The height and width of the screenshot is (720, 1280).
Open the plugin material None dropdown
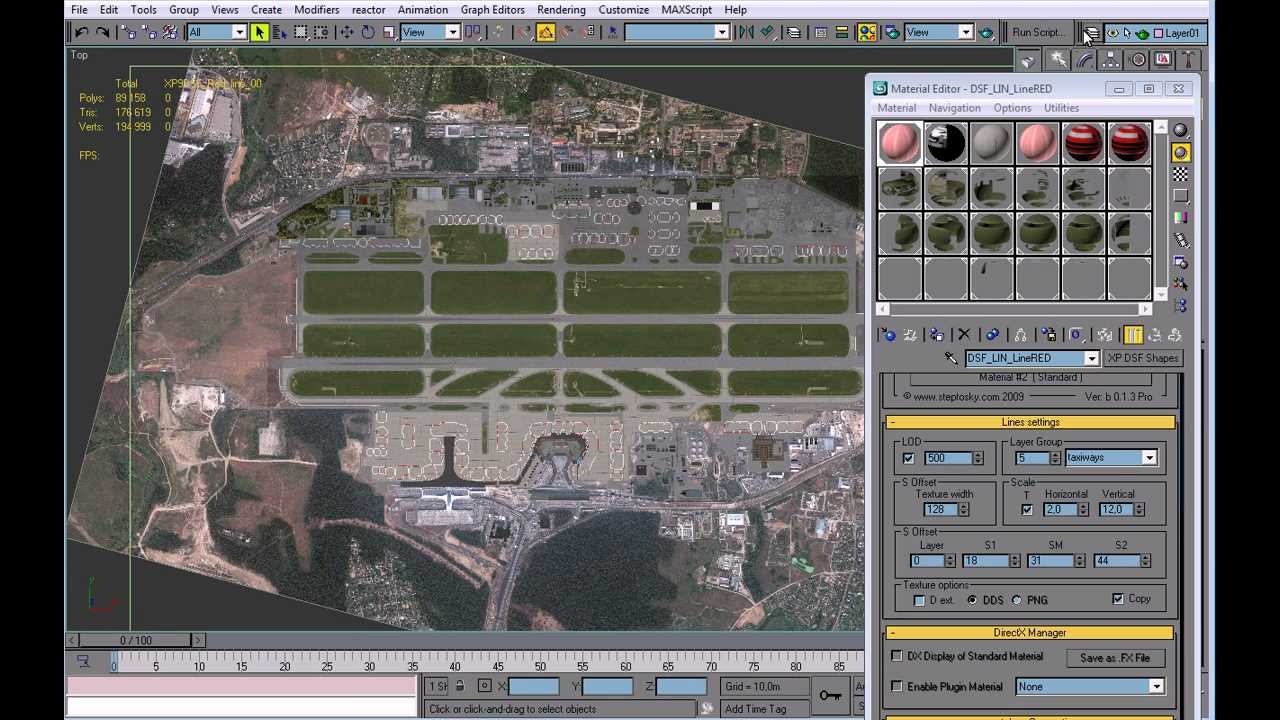1156,687
